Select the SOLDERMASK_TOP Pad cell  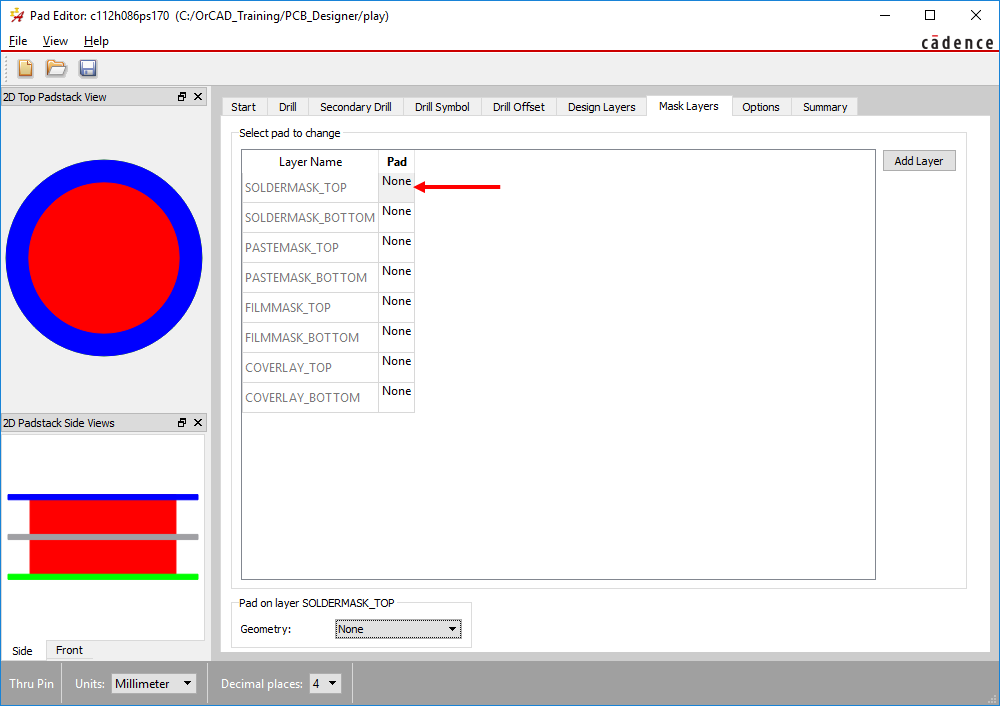(397, 188)
